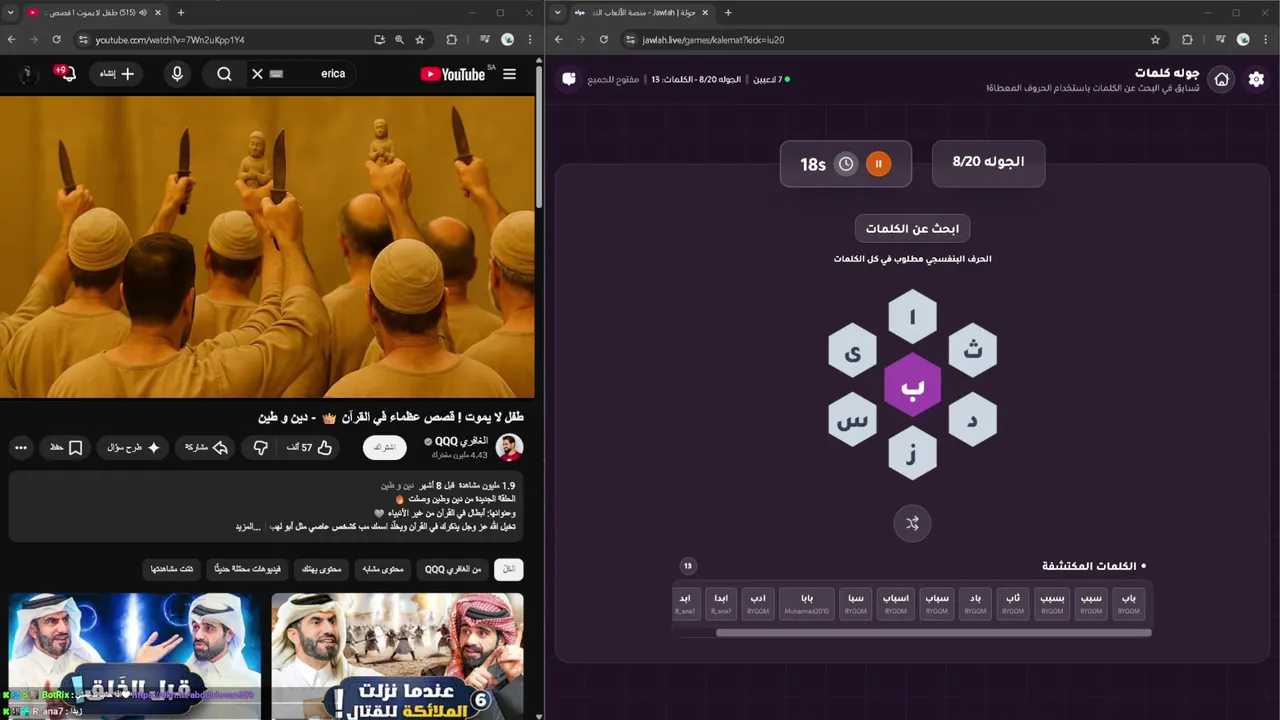
Task: Click the discovered words horizontal scrollbar
Action: pyautogui.click(x=933, y=632)
